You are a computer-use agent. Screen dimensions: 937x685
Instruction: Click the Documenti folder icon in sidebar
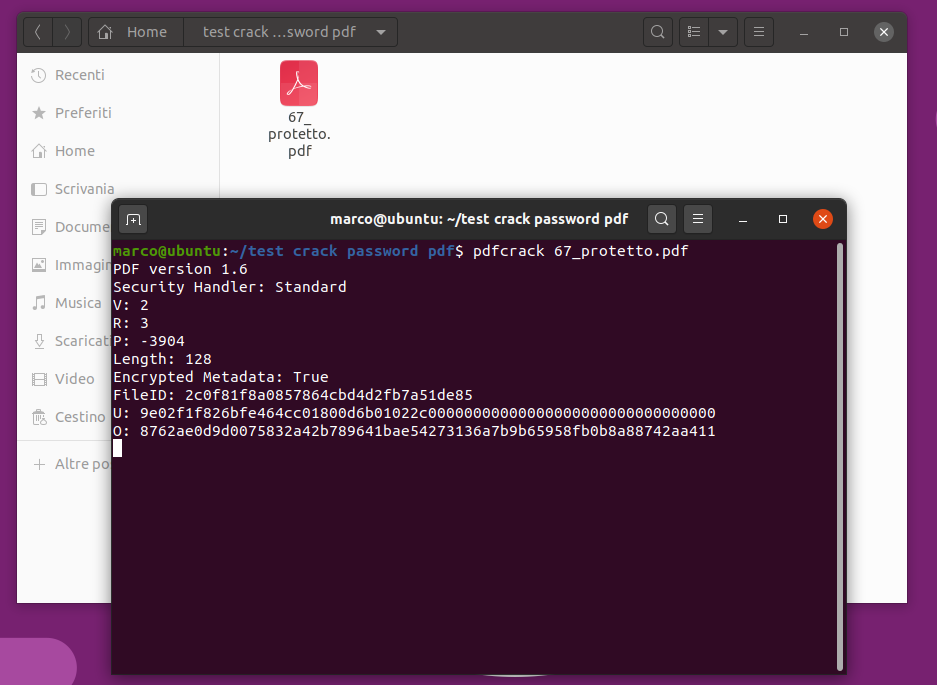[x=39, y=227]
